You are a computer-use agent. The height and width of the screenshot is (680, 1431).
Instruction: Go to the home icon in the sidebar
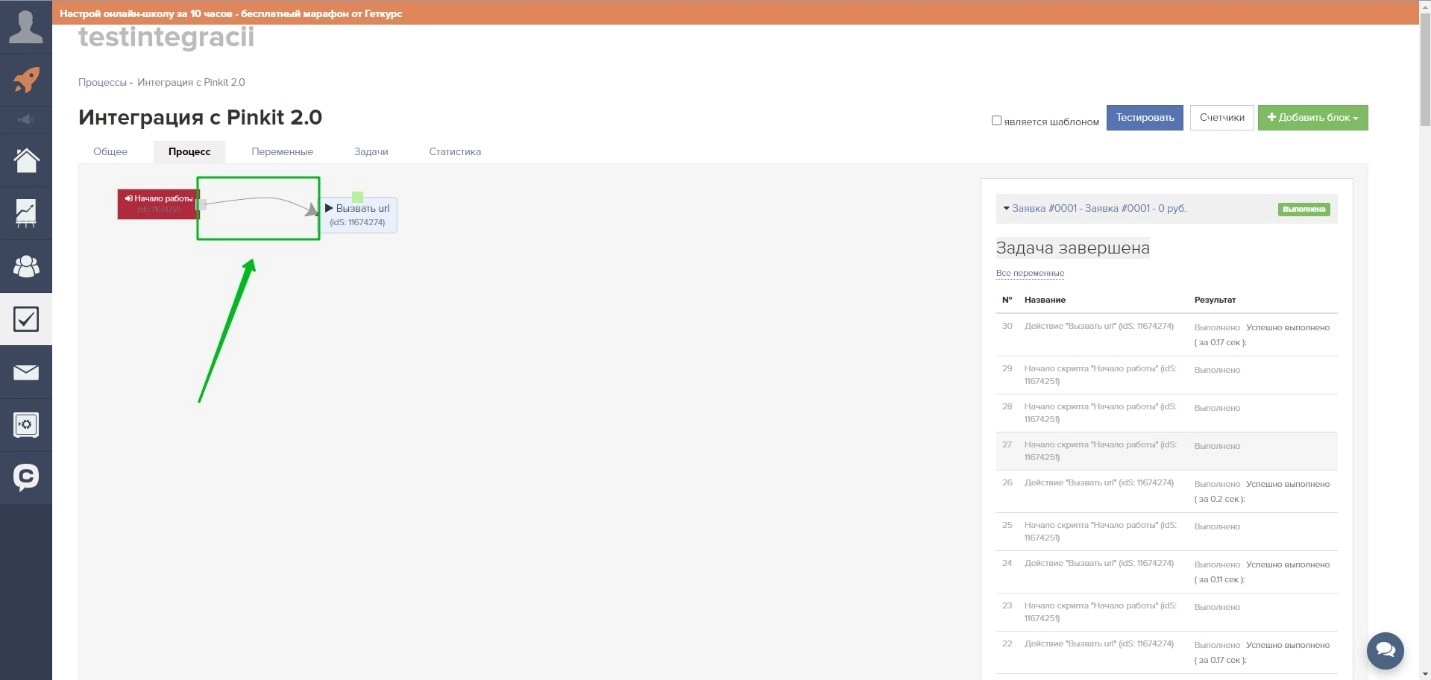pos(26,160)
